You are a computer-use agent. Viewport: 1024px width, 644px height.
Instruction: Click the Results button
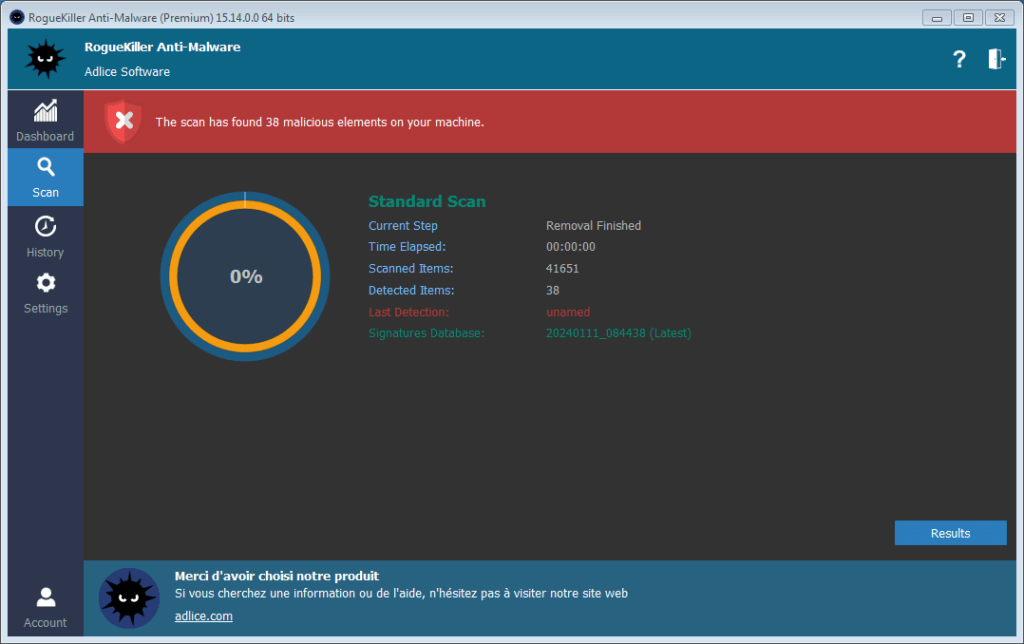[950, 533]
